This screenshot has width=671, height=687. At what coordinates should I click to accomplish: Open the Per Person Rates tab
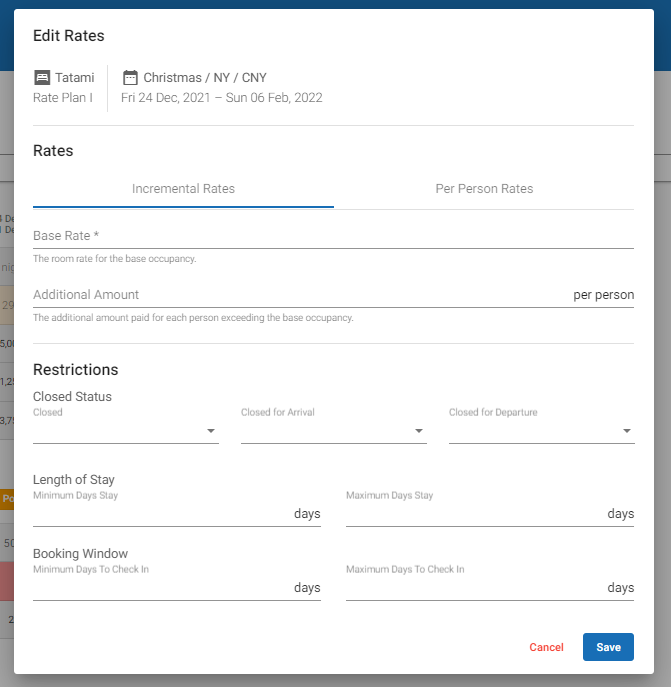point(484,189)
